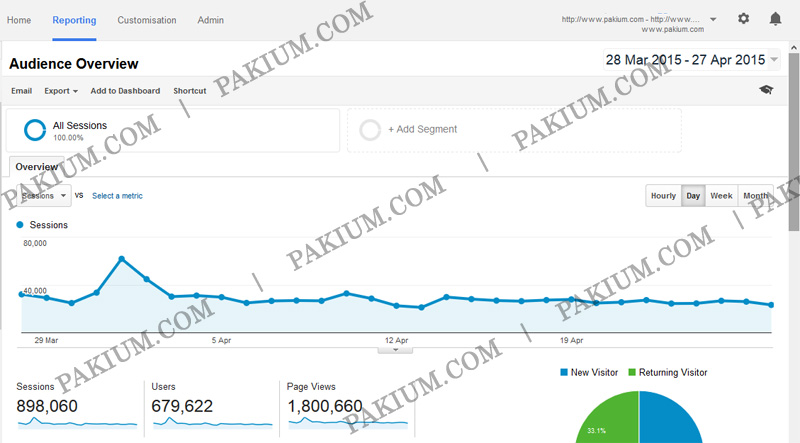Open the settings gear icon

[x=743, y=19]
